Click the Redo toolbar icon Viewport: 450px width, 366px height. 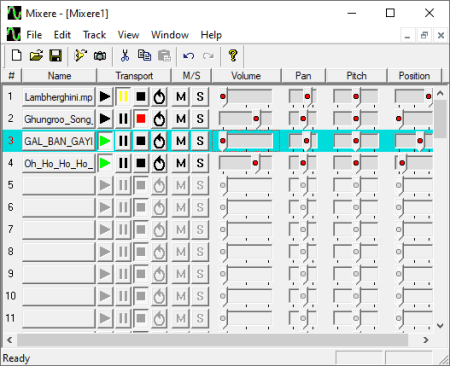(208, 55)
